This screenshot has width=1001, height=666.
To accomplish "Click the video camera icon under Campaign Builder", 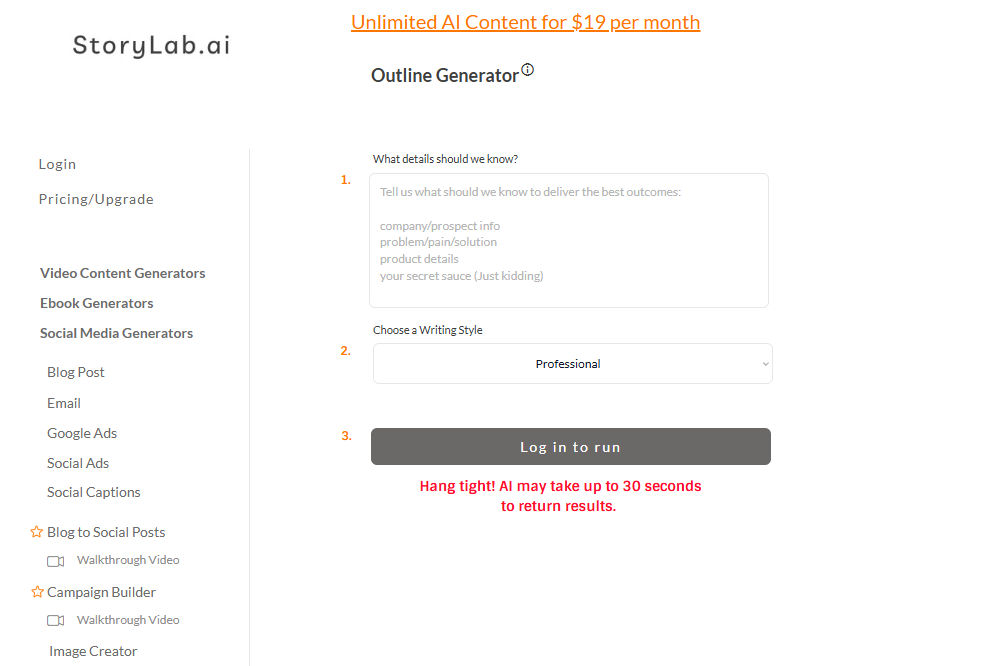I will pyautogui.click(x=56, y=621).
